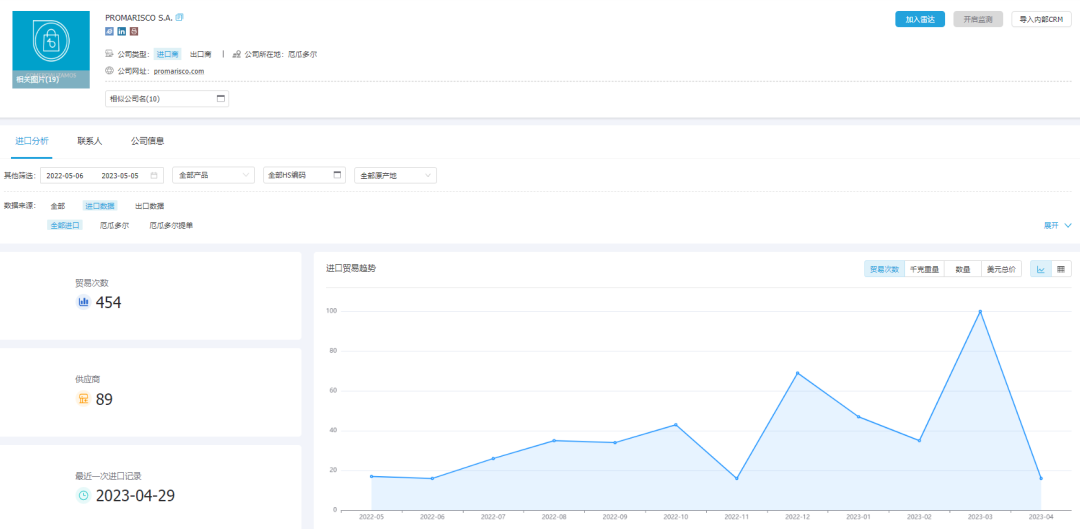Click the 导入内部CRM button
Image resolution: width=1080 pixels, height=529 pixels.
pos(1041,19)
